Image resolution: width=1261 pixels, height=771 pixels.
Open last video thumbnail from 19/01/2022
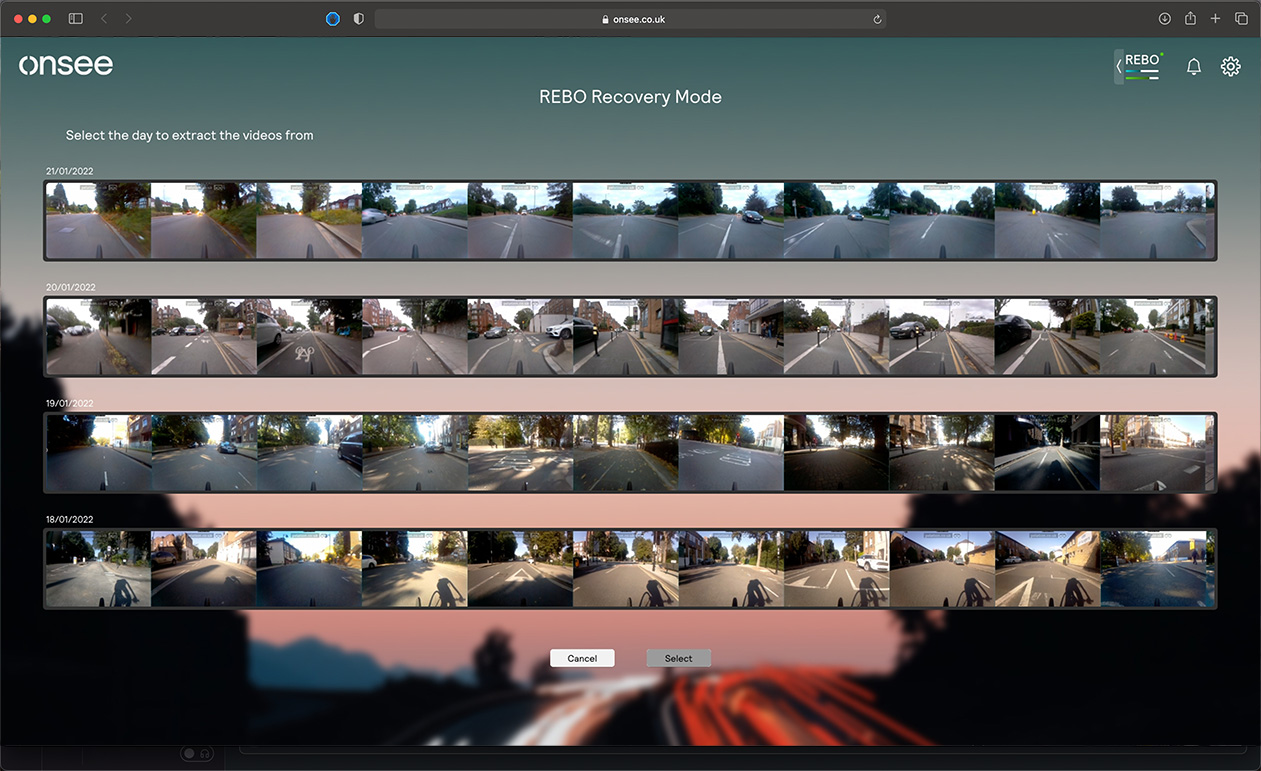point(1157,452)
